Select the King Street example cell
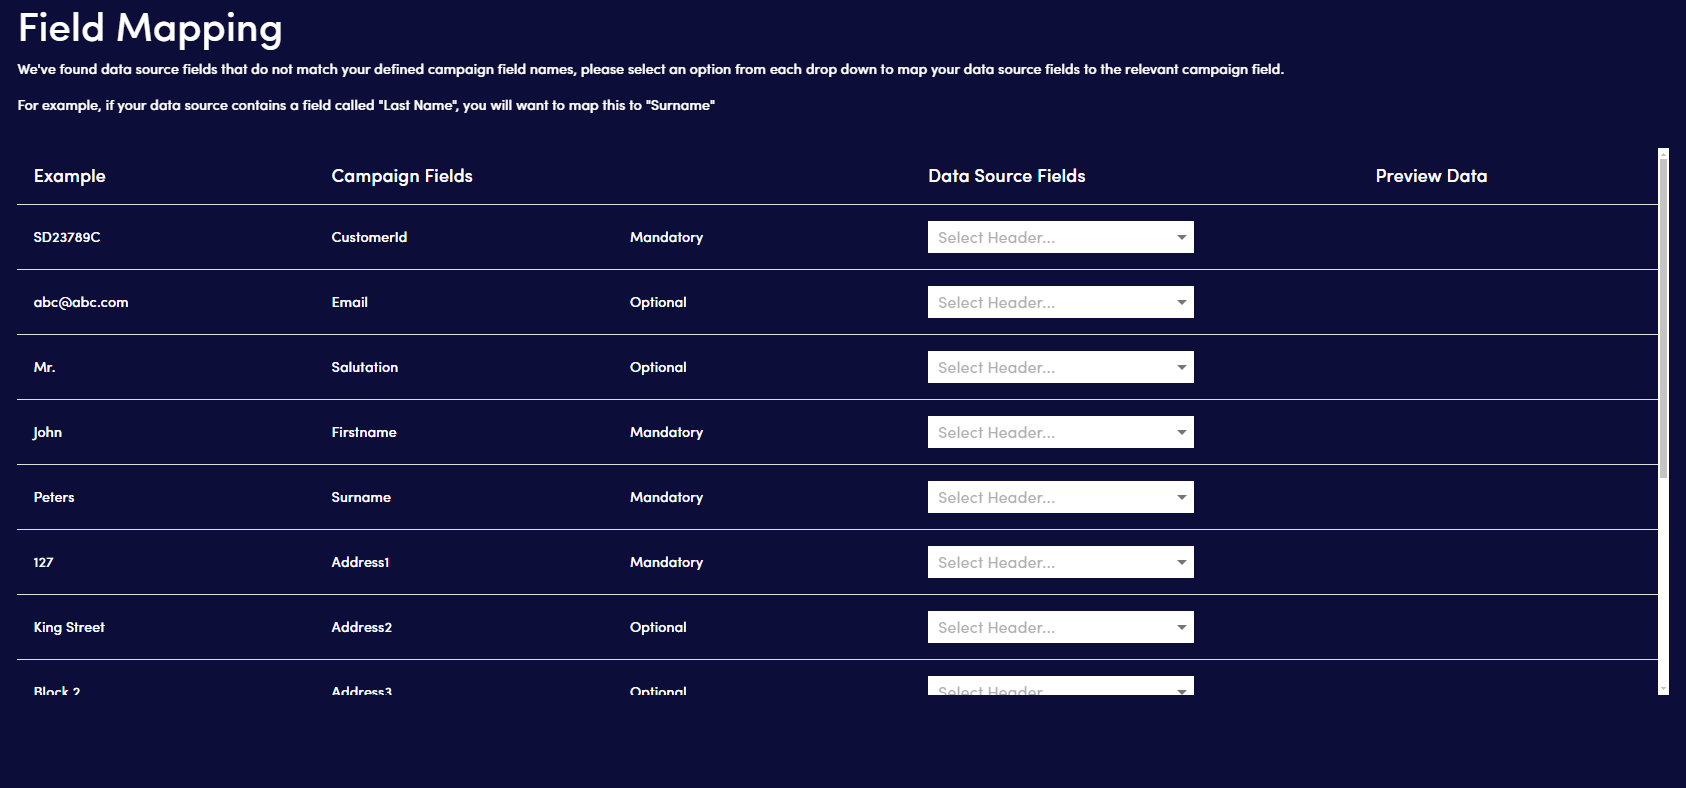The image size is (1686, 788). click(x=69, y=627)
